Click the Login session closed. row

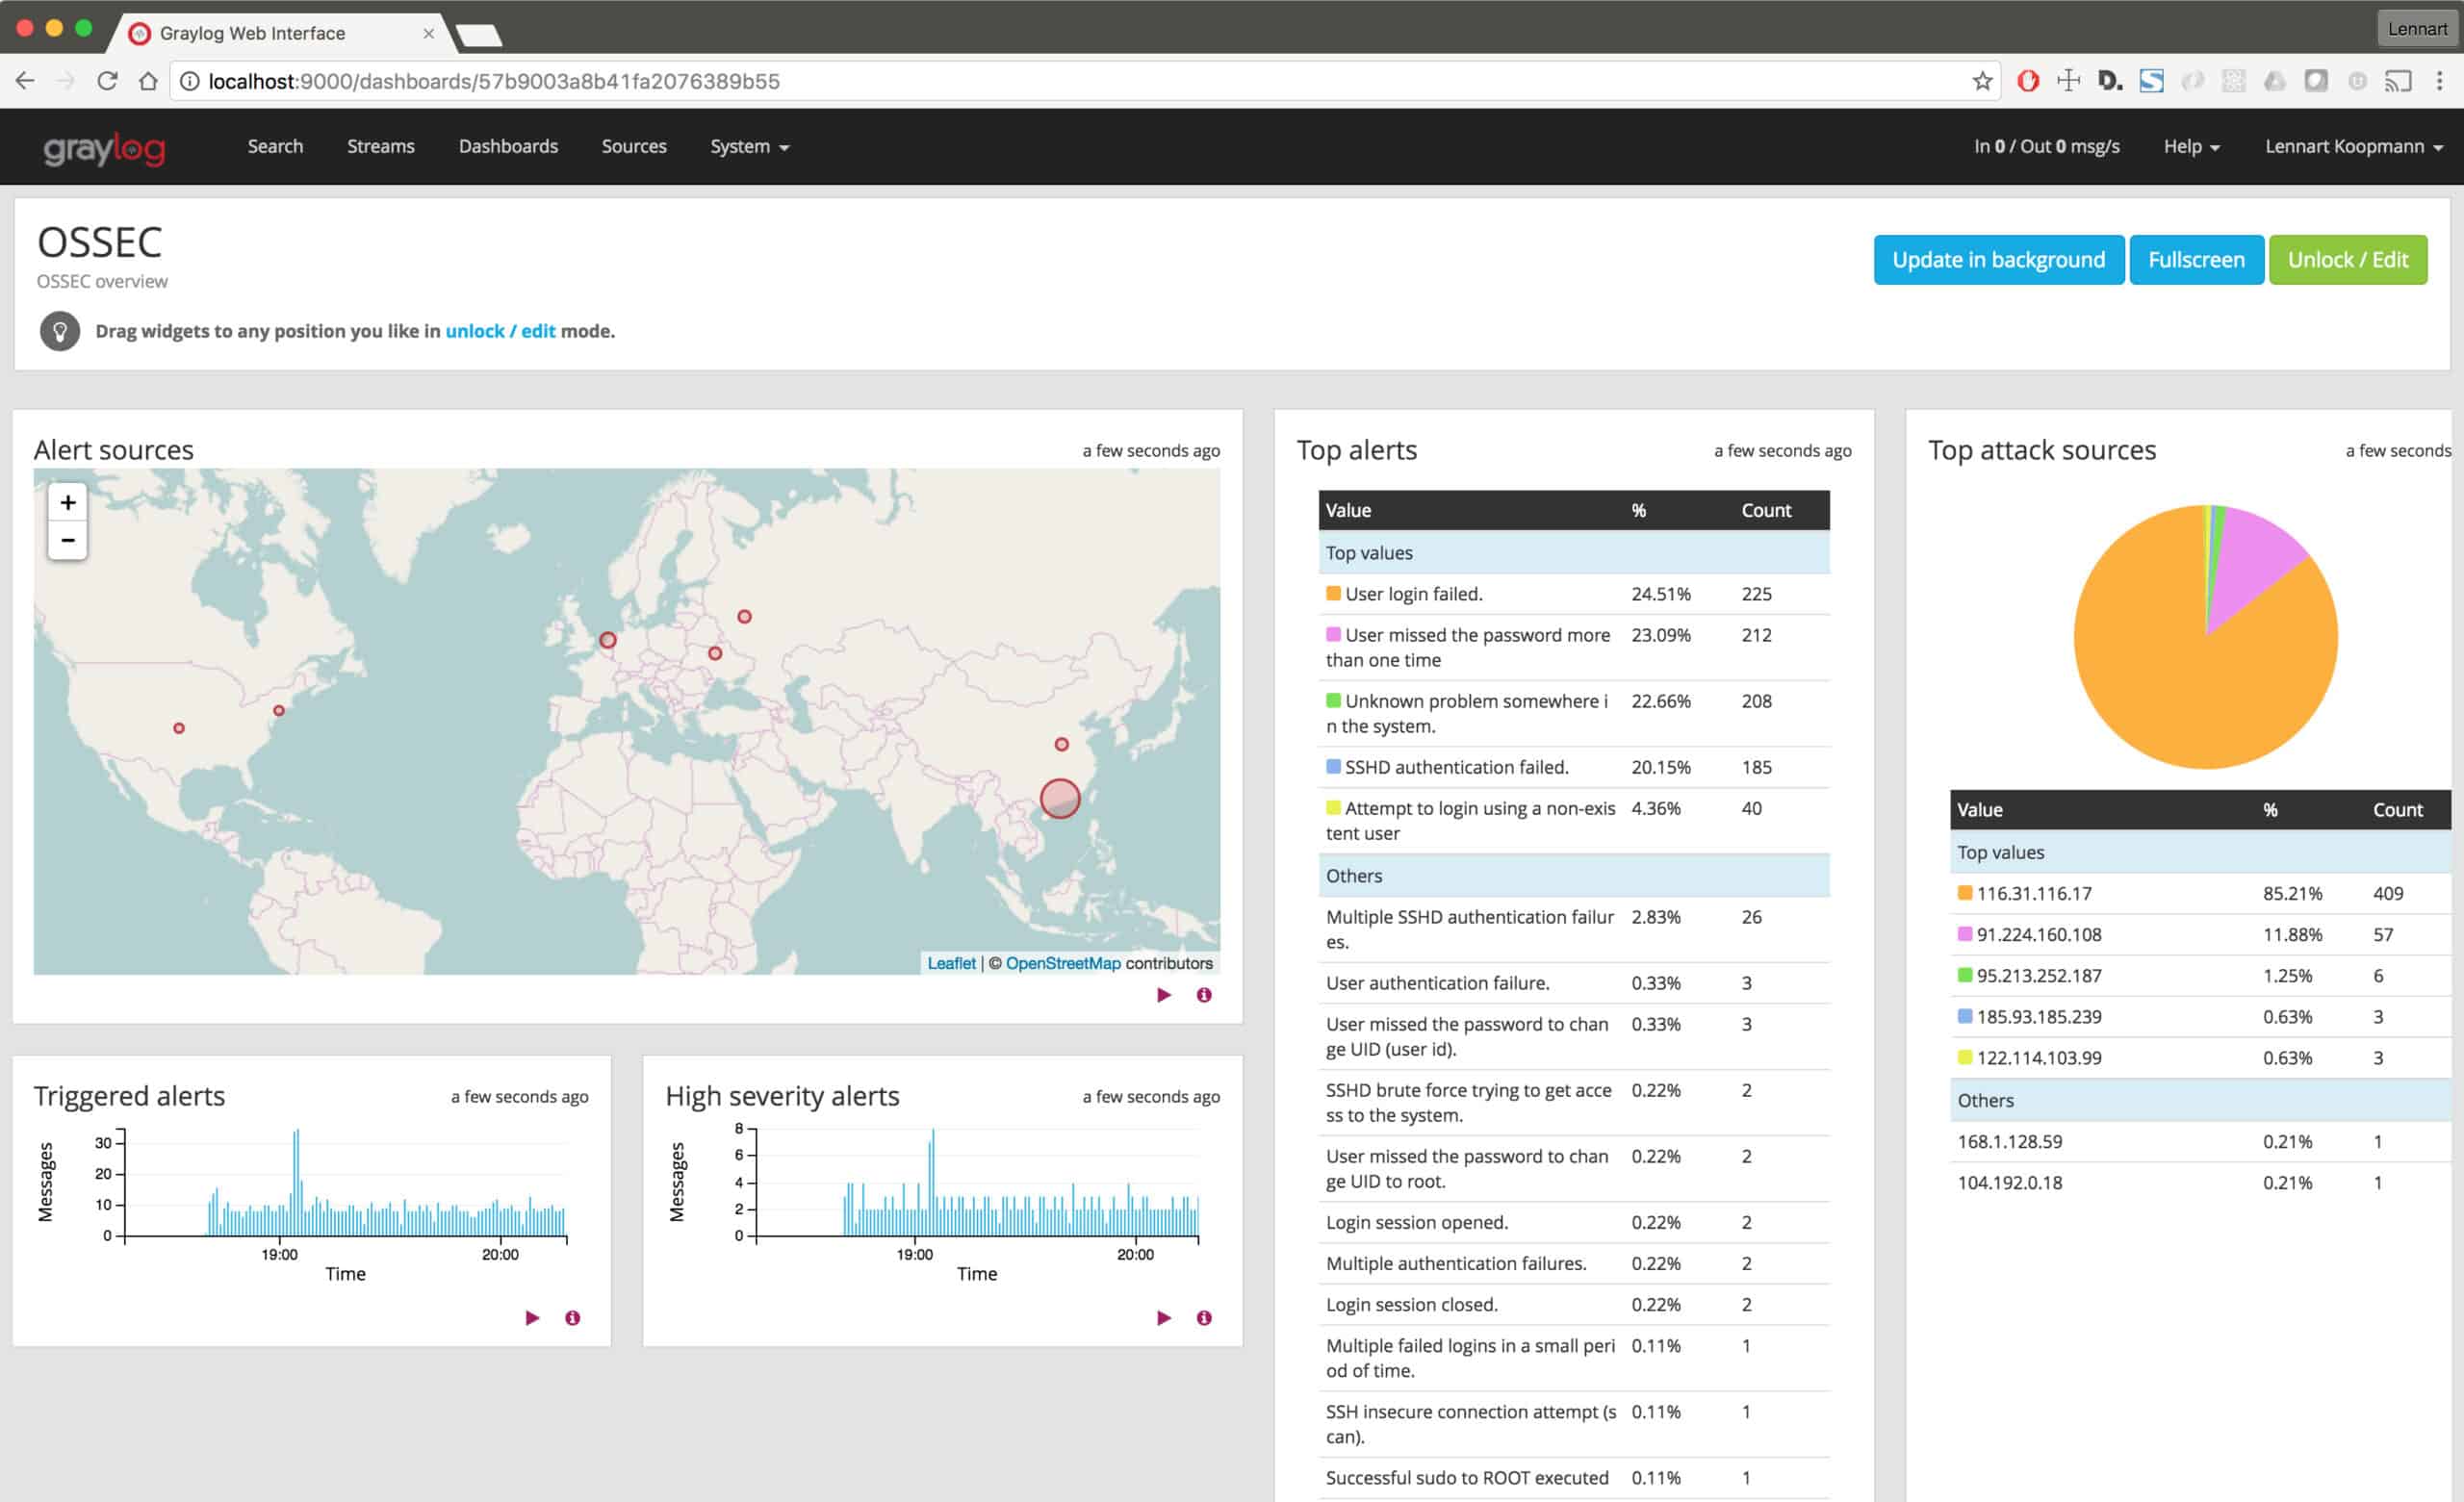[1574, 1304]
